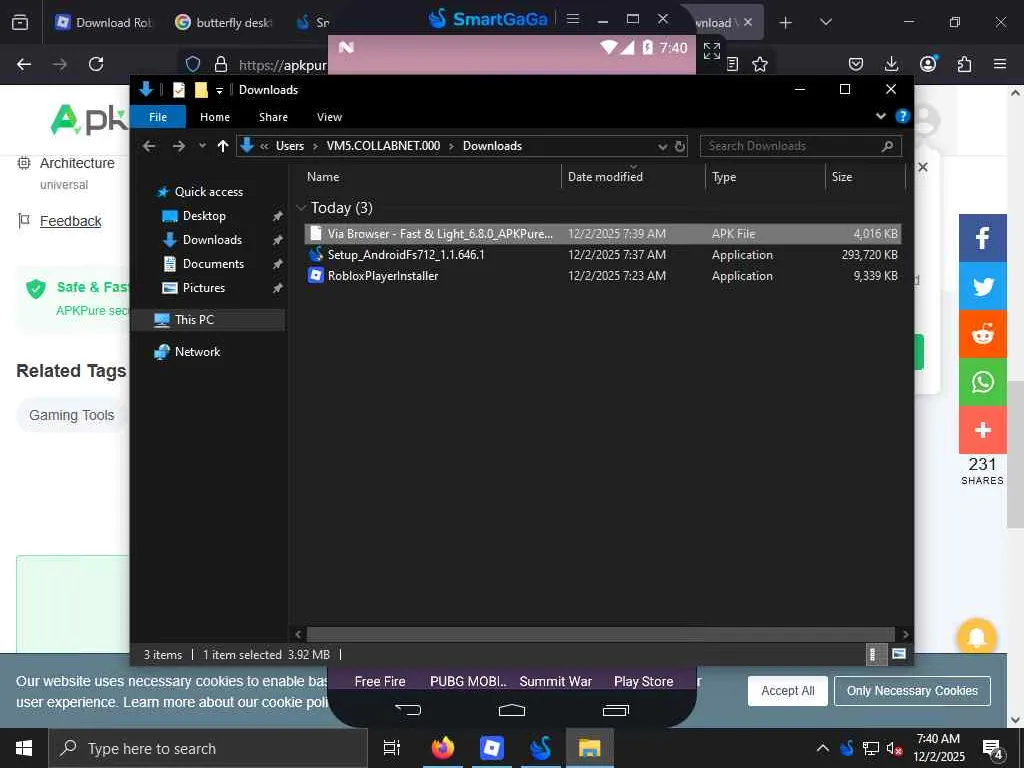Go up one folder level in Explorer
Screen dimensions: 1024x768
click(x=223, y=146)
